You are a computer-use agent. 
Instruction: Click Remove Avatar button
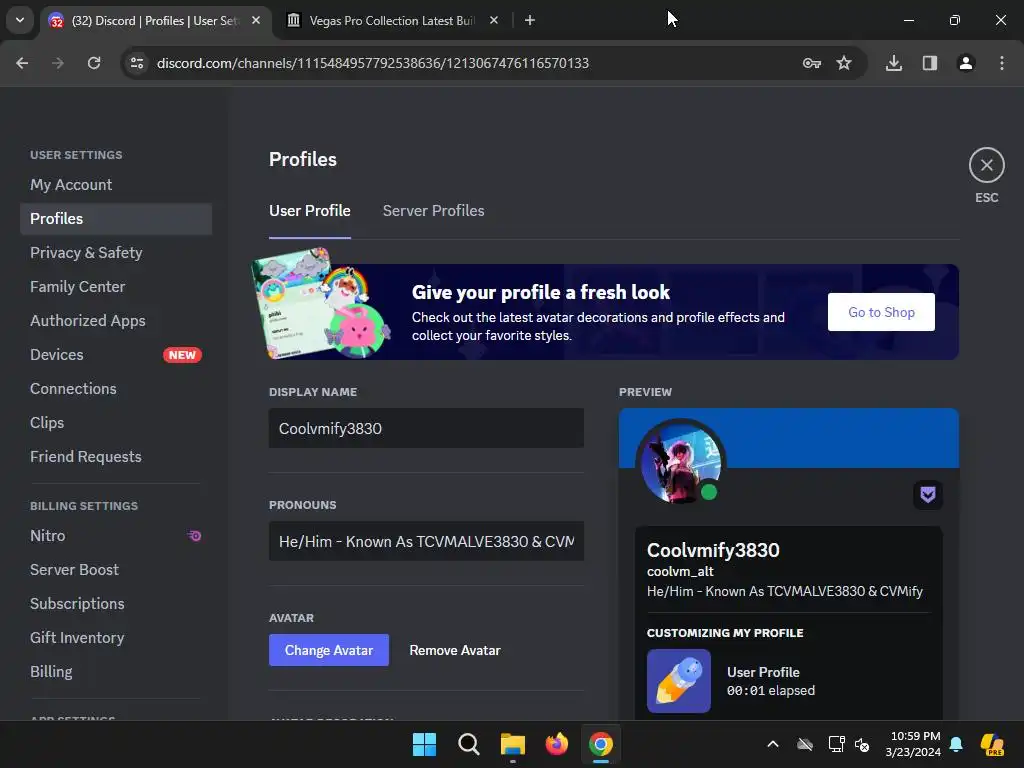[x=455, y=650]
